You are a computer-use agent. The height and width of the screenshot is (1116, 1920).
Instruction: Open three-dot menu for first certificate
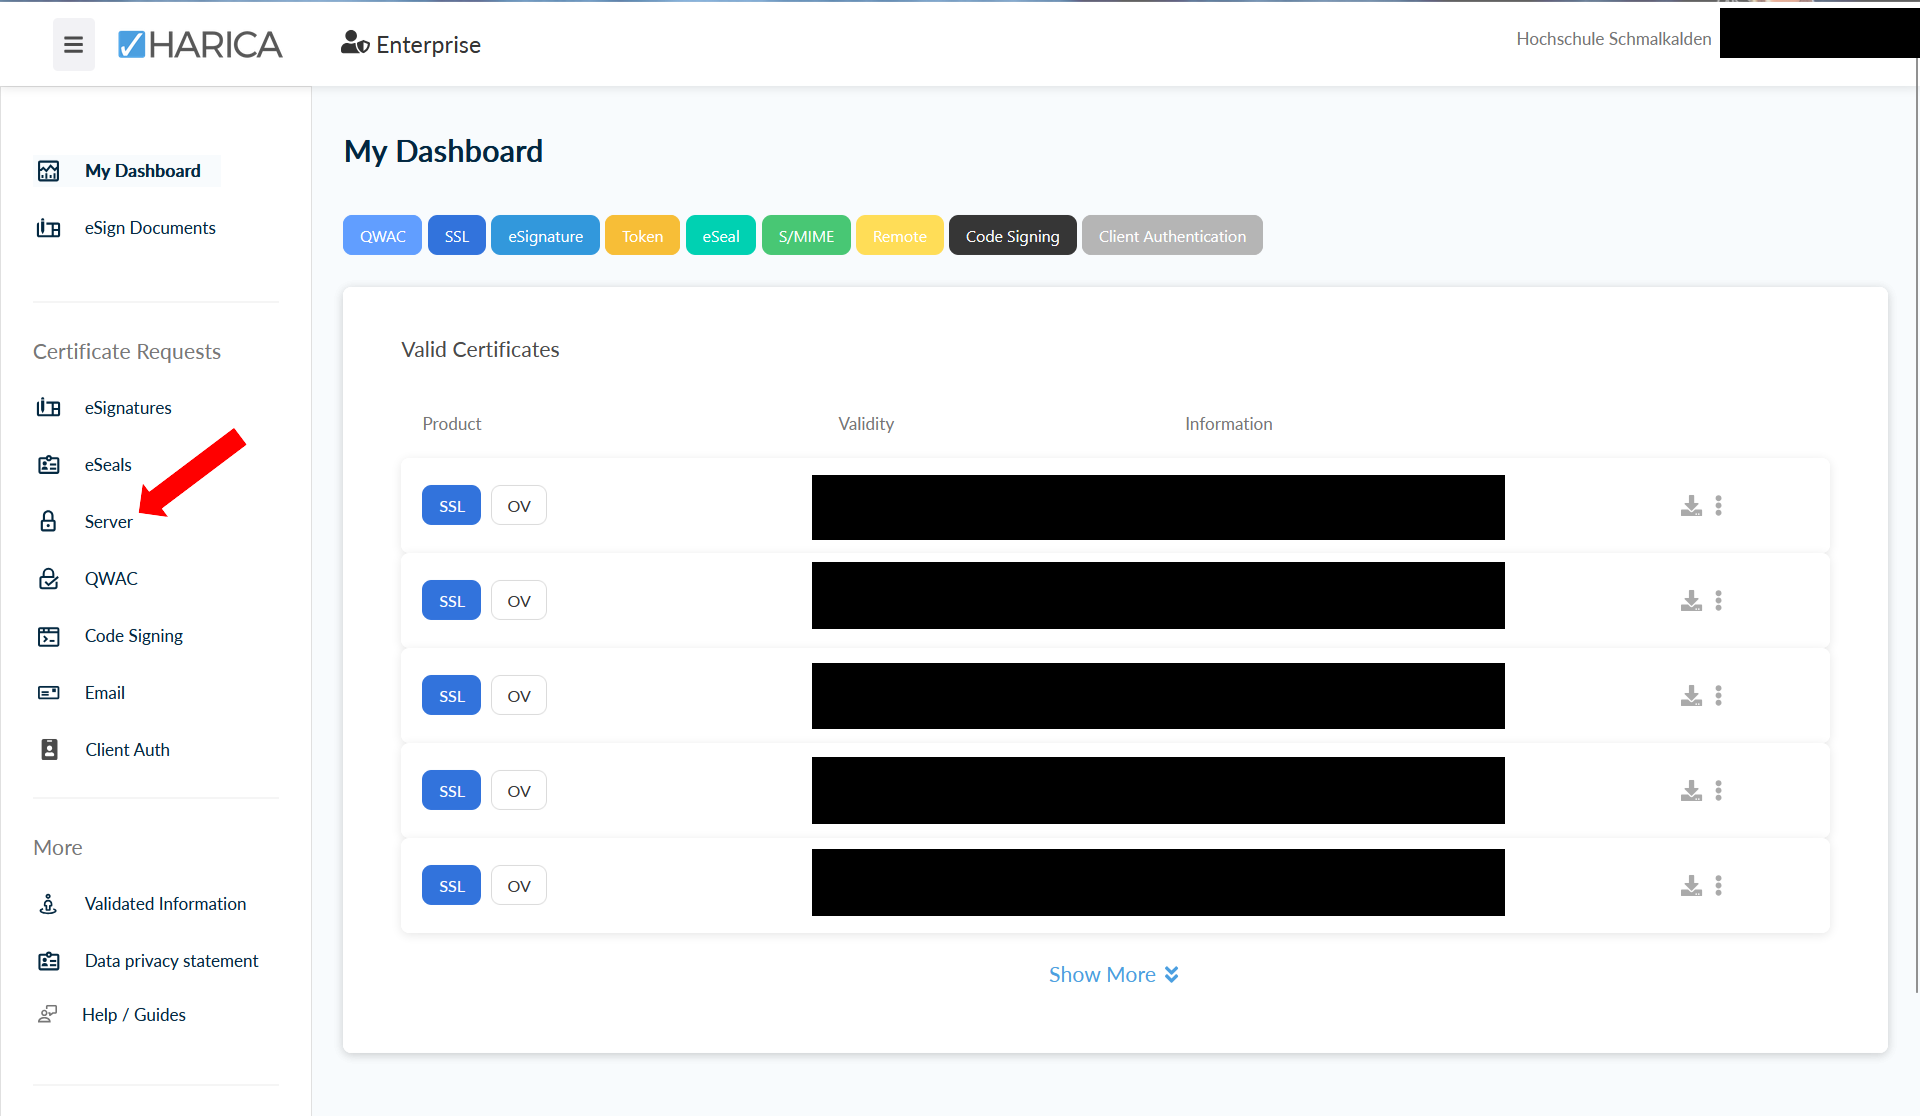tap(1719, 506)
